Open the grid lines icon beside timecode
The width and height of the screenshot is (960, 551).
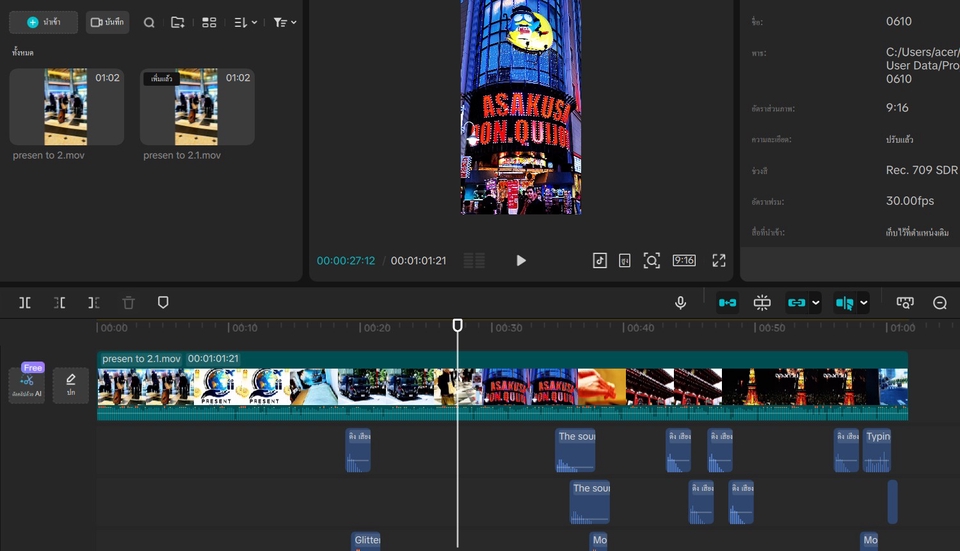click(474, 261)
